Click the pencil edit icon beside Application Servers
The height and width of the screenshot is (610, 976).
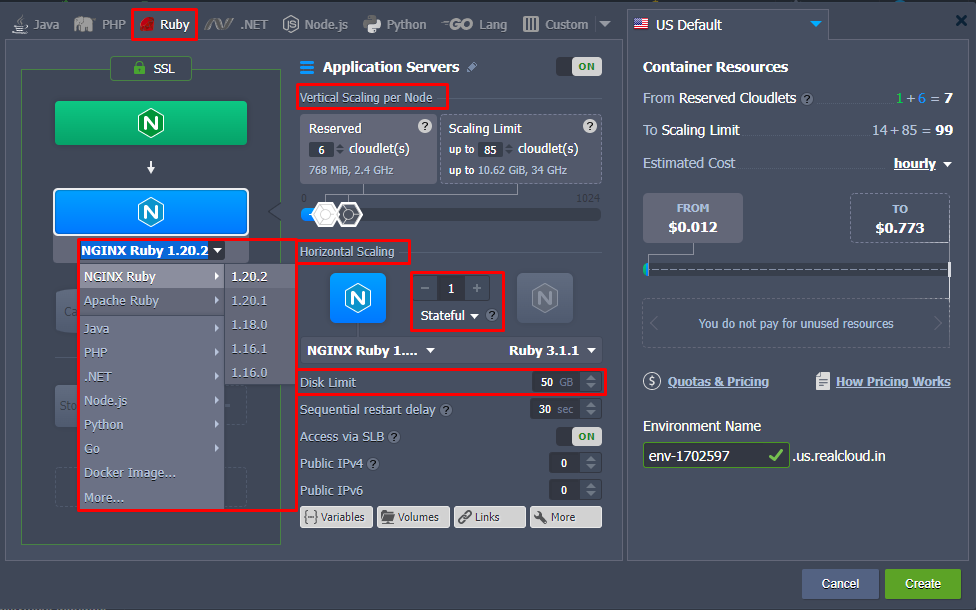click(472, 67)
